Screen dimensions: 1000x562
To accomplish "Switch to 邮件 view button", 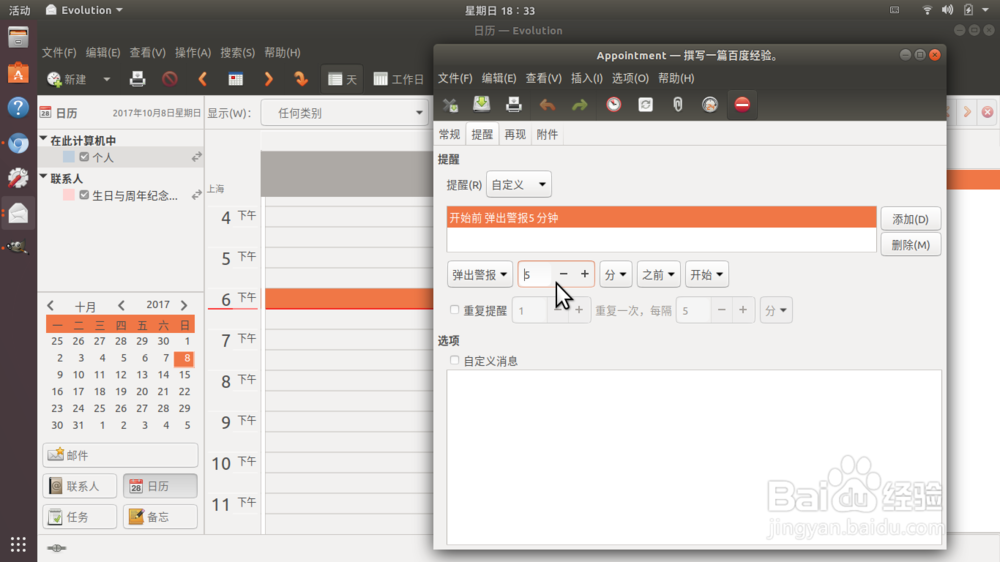I will pyautogui.click(x=121, y=455).
